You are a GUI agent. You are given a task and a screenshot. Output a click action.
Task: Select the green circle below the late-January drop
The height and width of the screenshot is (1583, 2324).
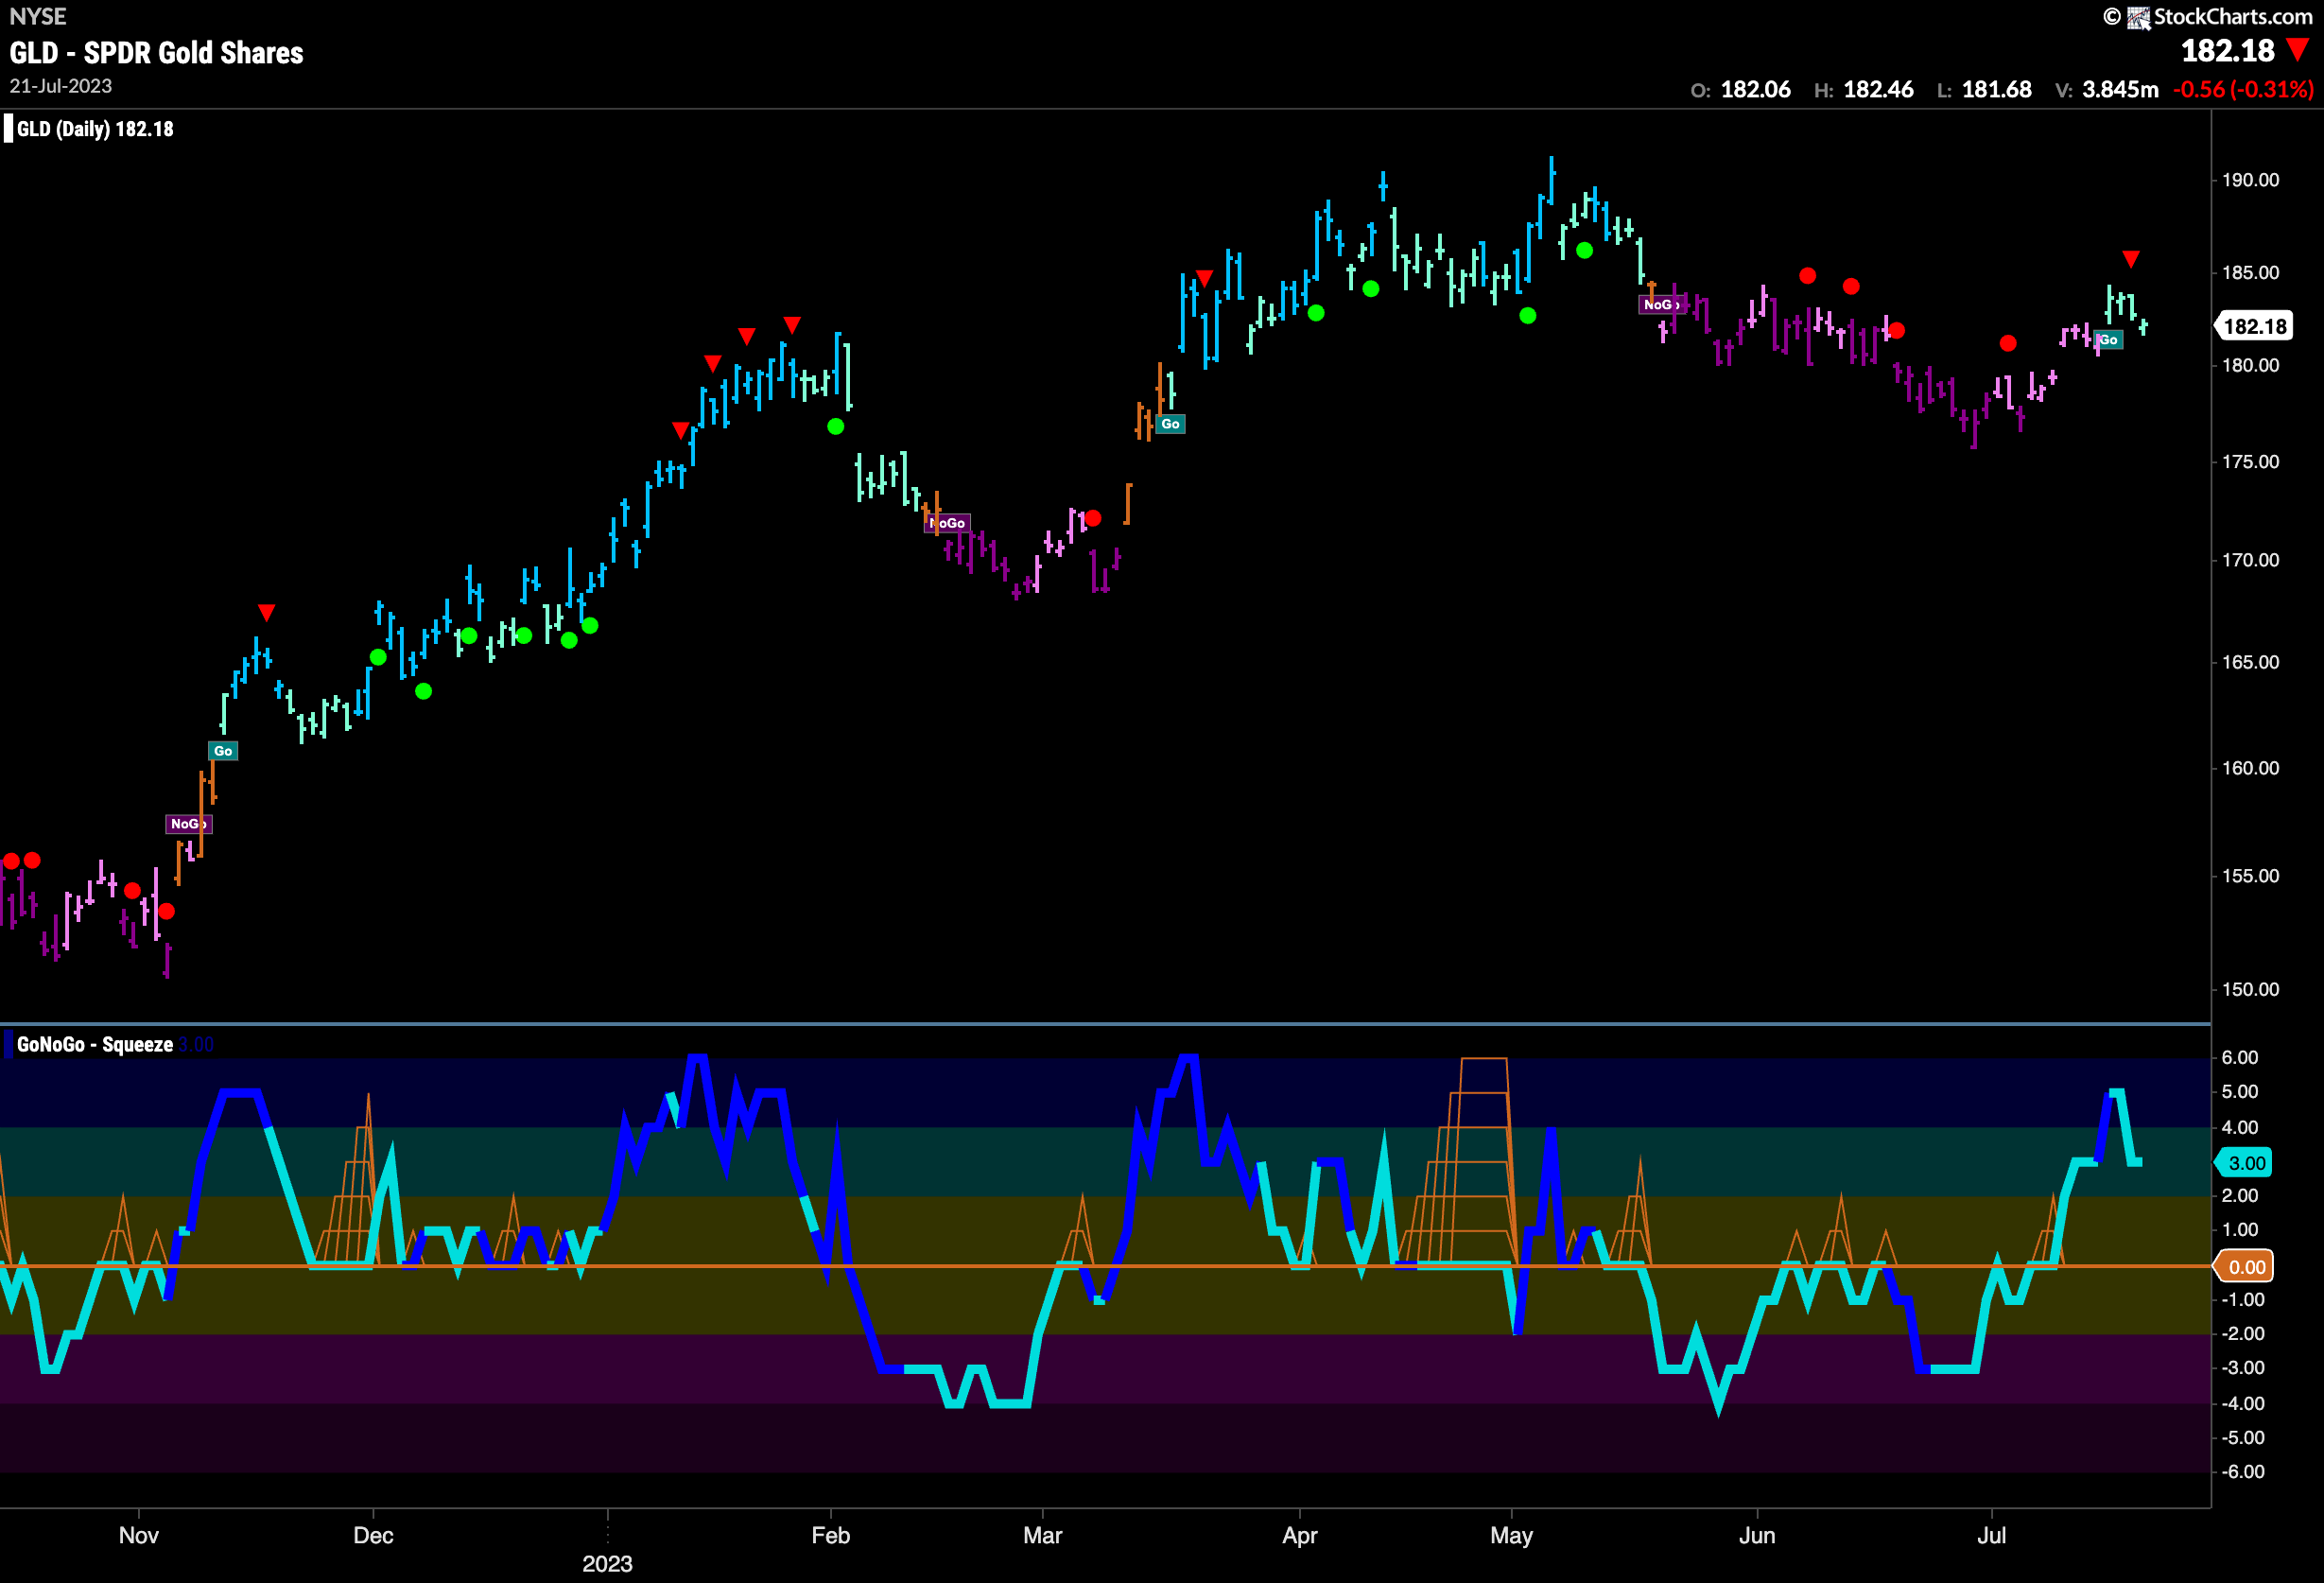[x=836, y=427]
